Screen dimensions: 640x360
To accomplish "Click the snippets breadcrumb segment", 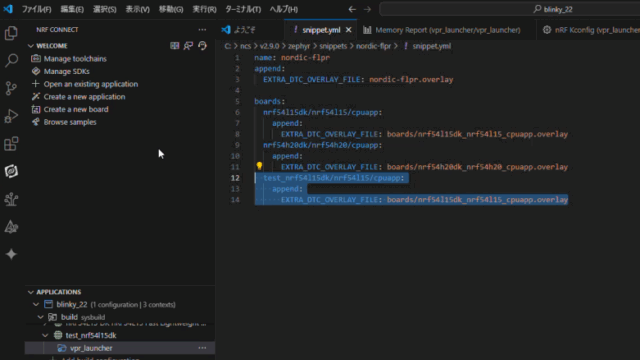I will click(333, 46).
